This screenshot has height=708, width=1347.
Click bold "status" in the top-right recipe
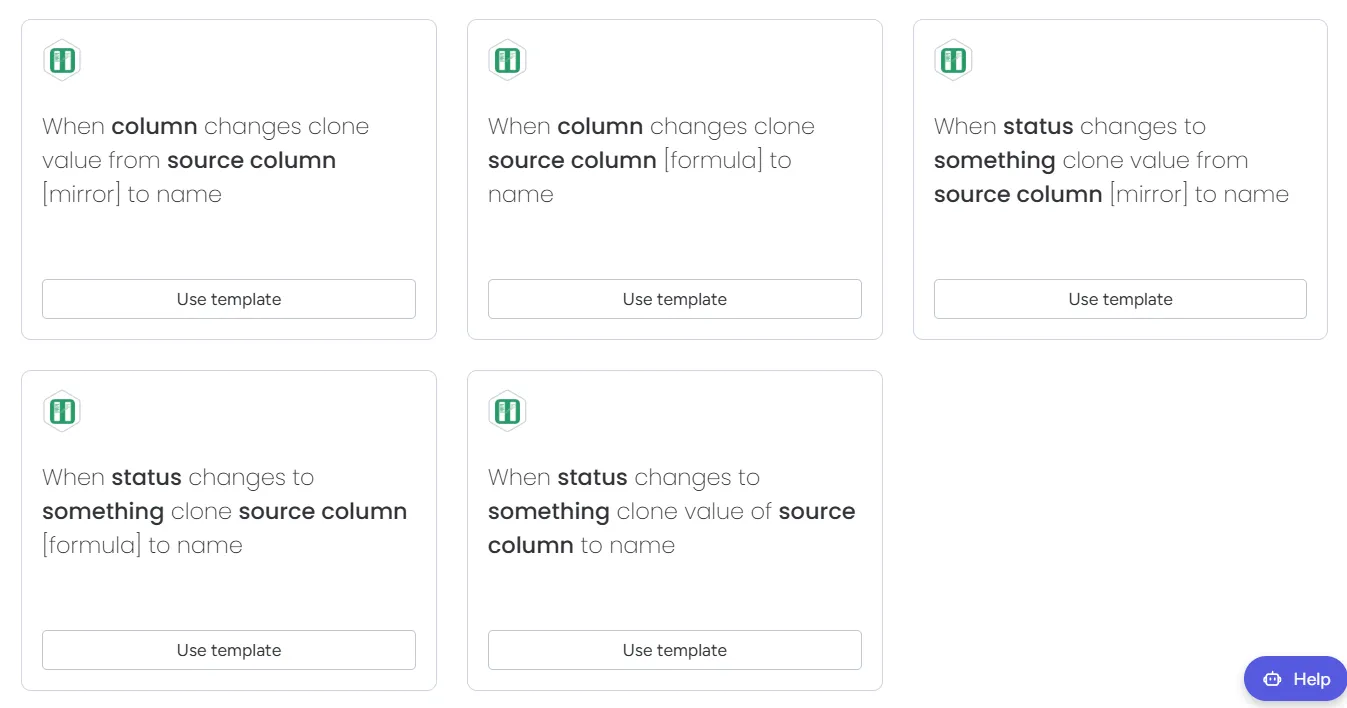1038,126
